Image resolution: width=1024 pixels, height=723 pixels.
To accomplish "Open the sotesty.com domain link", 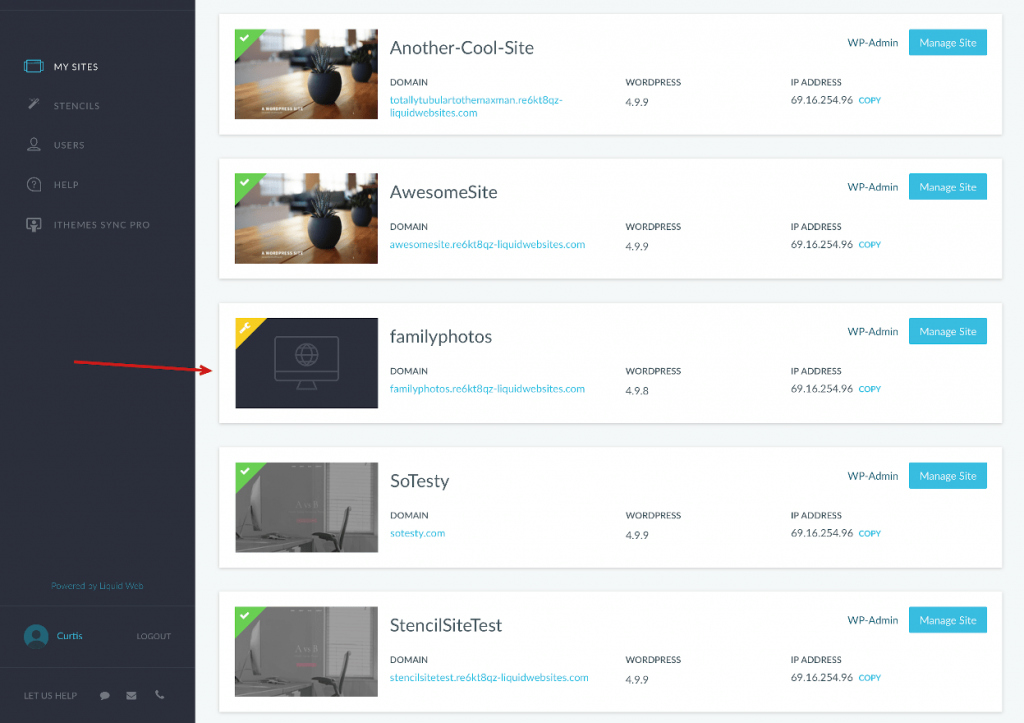I will pyautogui.click(x=417, y=533).
